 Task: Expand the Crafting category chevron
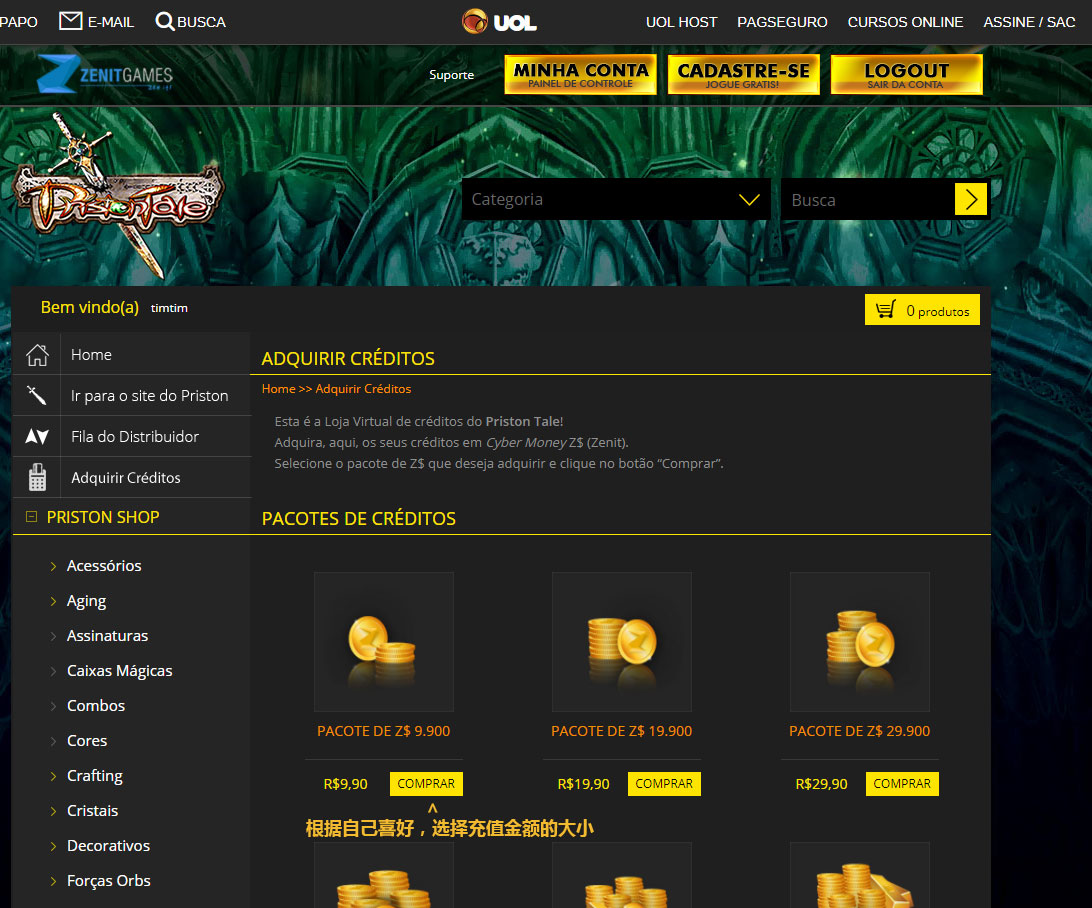click(x=53, y=776)
